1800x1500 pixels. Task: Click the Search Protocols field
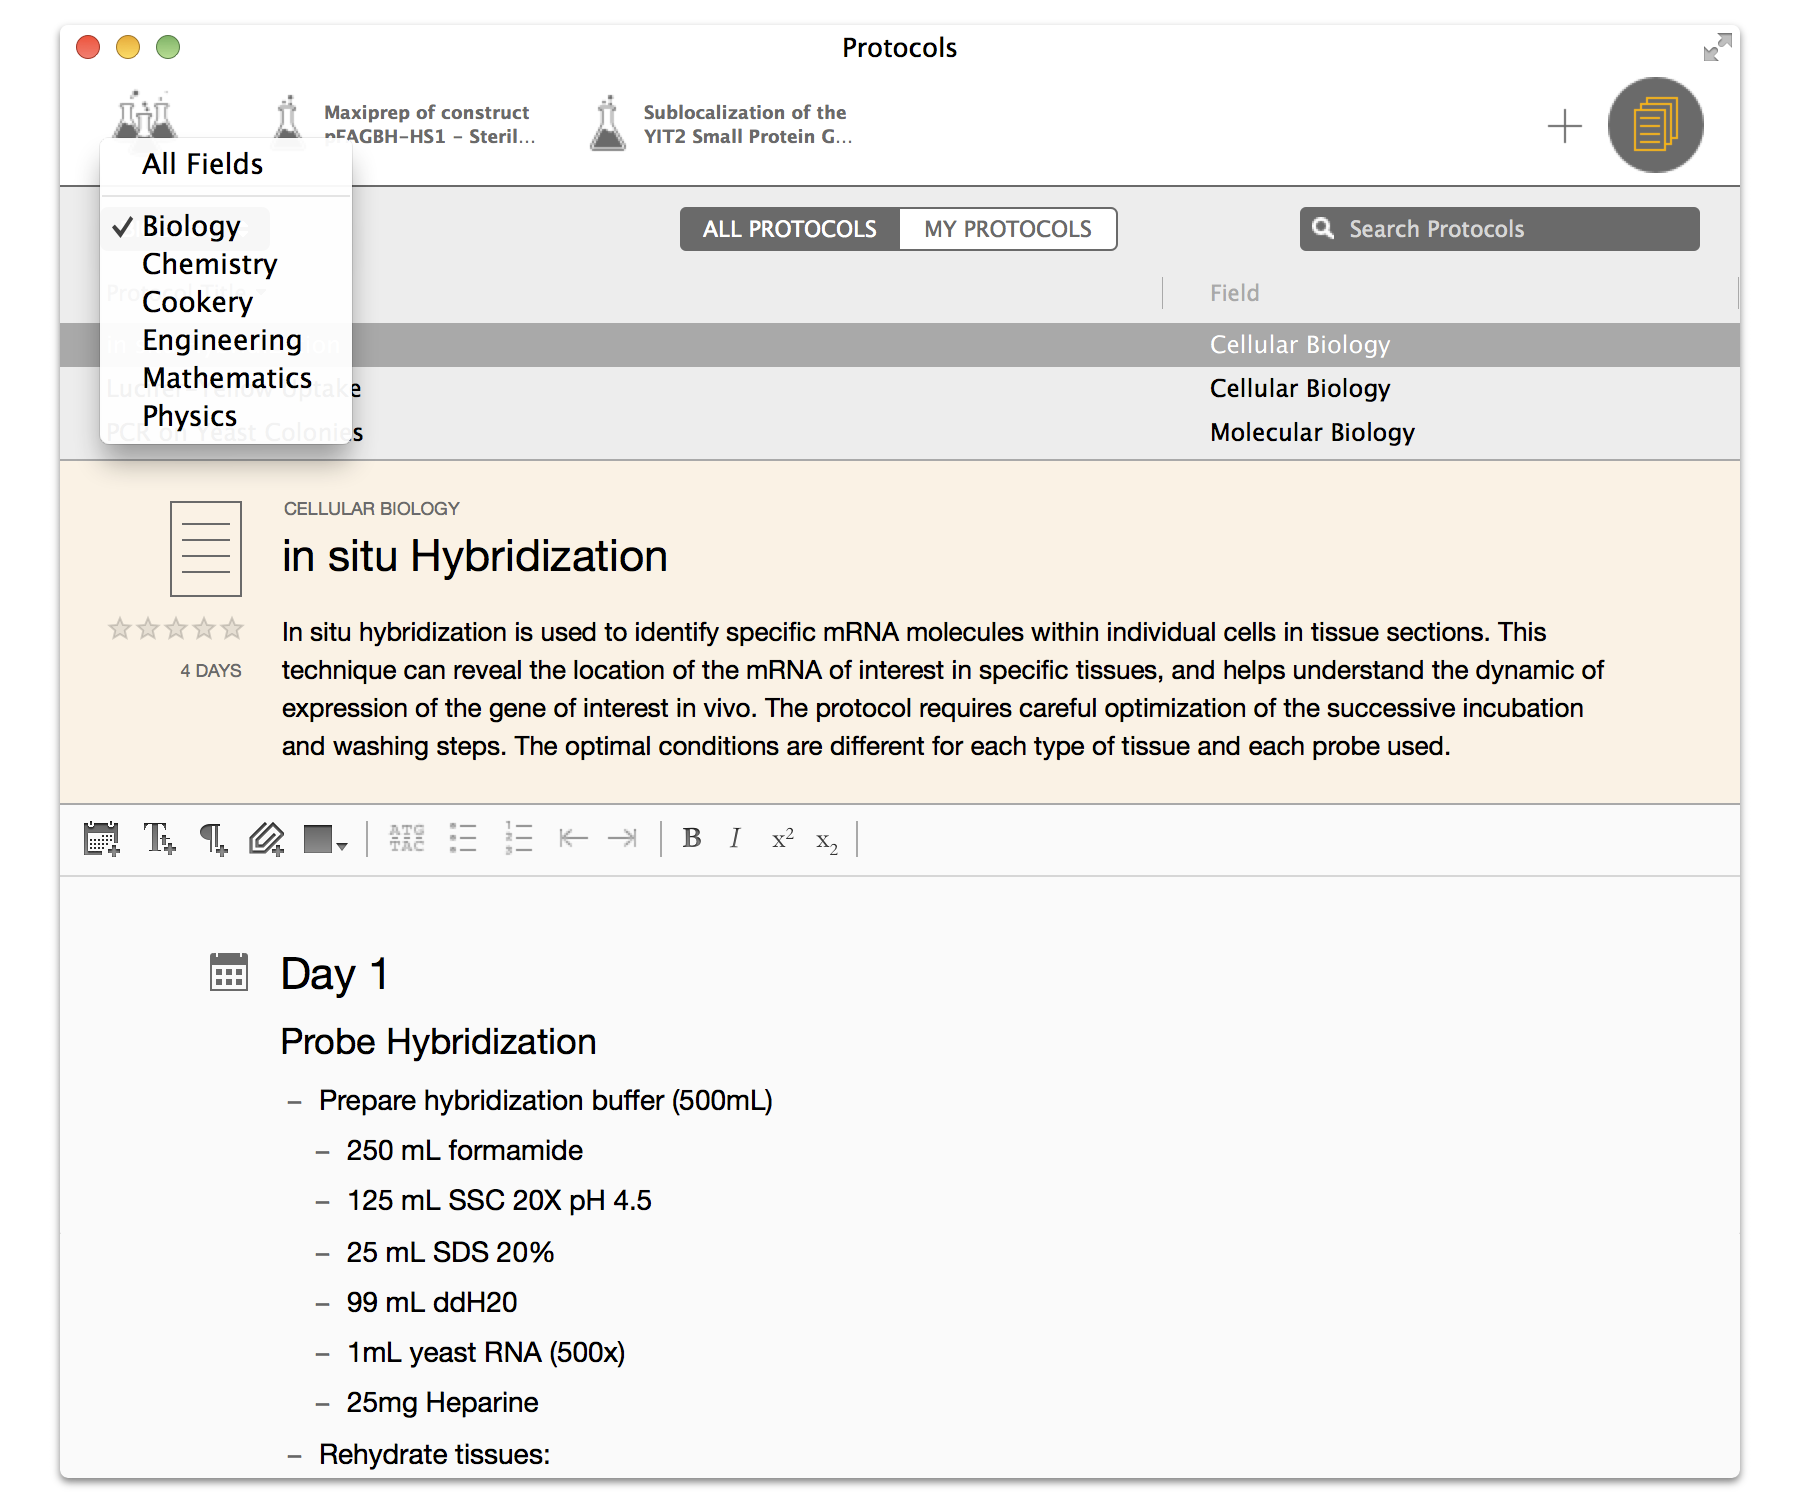[1499, 229]
